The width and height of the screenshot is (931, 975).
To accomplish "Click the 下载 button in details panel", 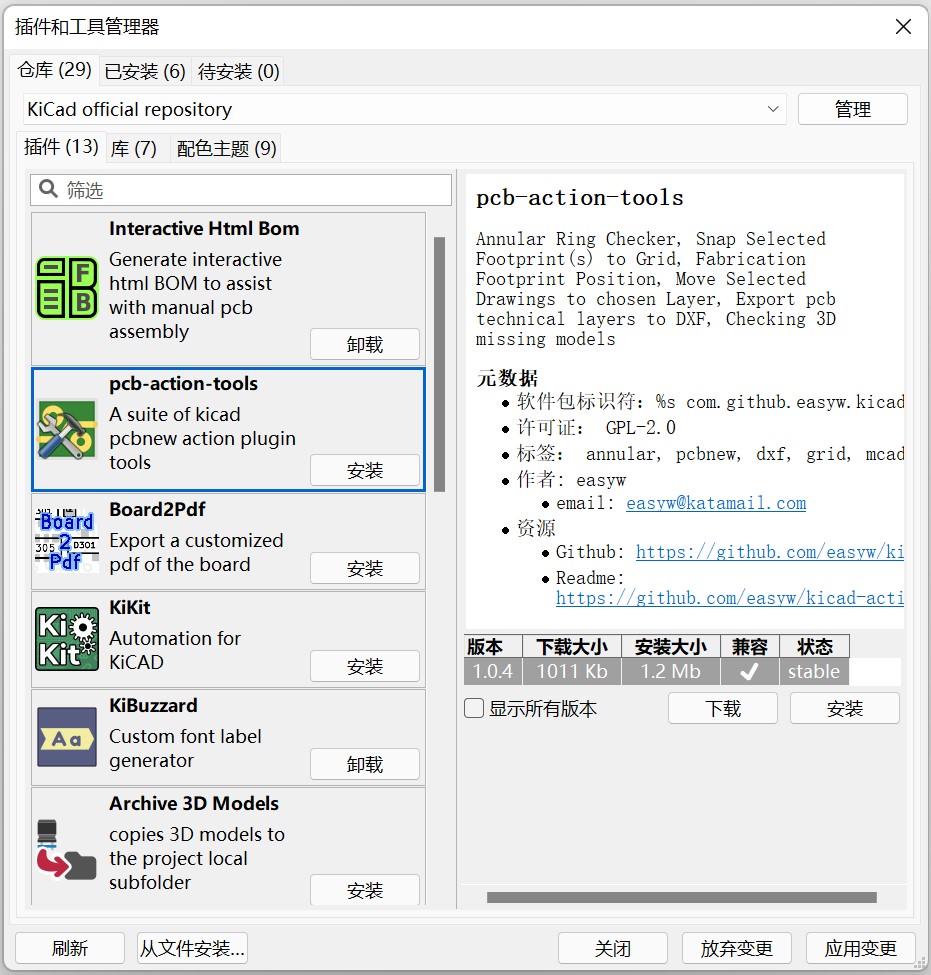I will point(723,708).
